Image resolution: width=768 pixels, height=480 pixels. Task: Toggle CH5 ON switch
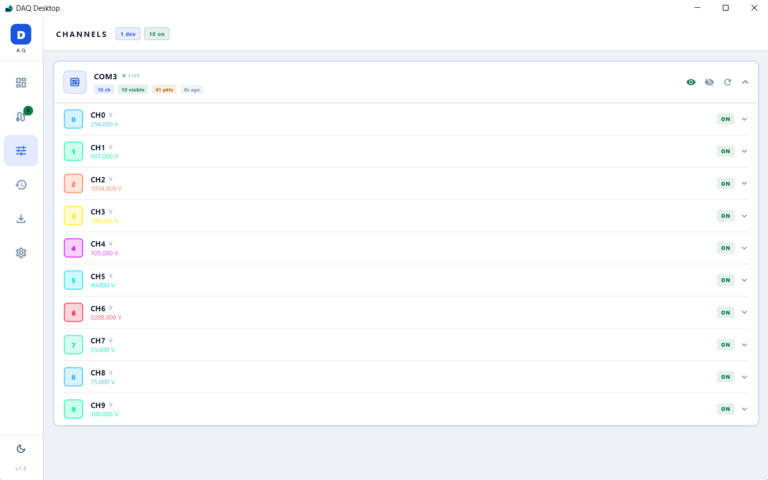[725, 280]
